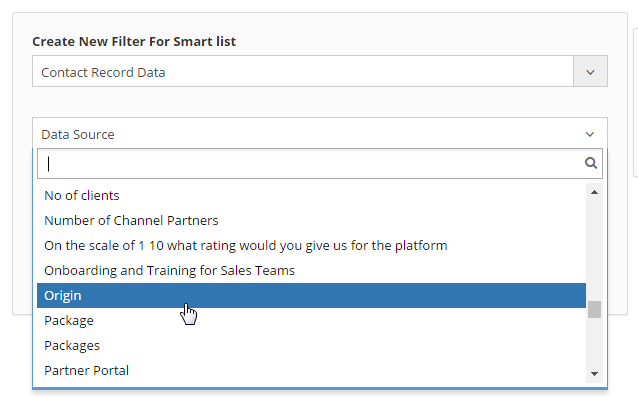Click the Create New Filter heading

[x=134, y=41]
